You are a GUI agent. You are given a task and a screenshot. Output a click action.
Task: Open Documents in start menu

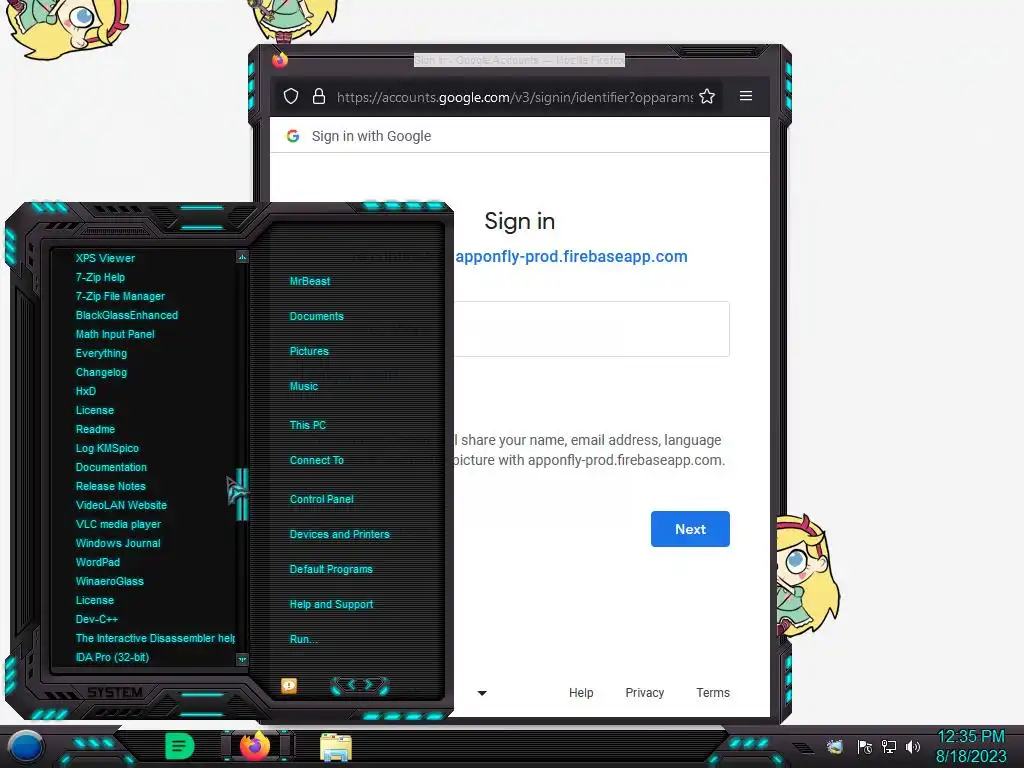click(316, 316)
